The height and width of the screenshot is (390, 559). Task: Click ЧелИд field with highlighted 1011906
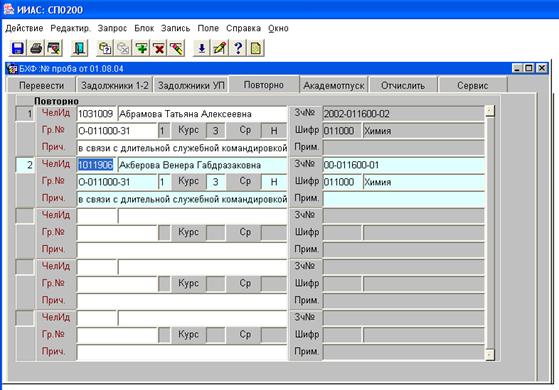click(96, 165)
